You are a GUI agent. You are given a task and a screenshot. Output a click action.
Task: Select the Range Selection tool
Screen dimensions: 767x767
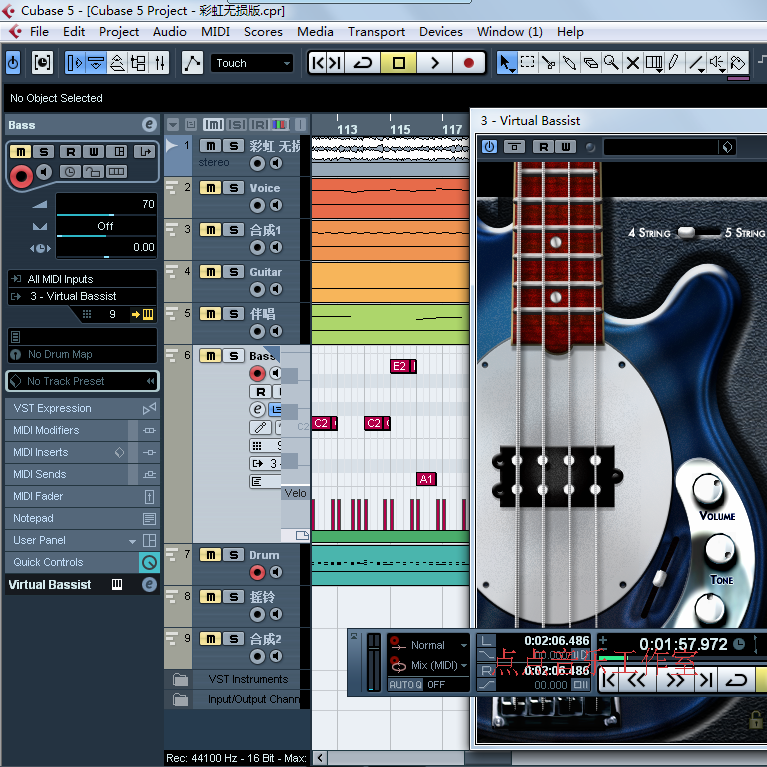click(x=527, y=63)
